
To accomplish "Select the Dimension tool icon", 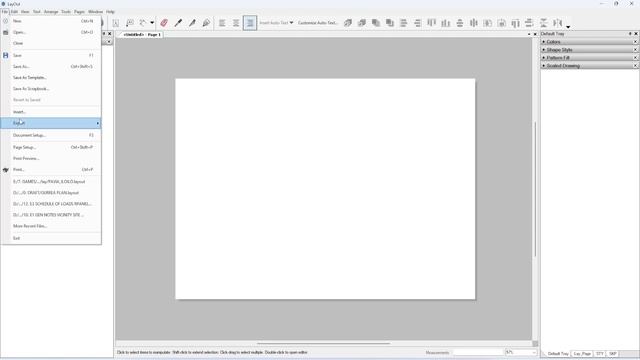I will pos(143,23).
